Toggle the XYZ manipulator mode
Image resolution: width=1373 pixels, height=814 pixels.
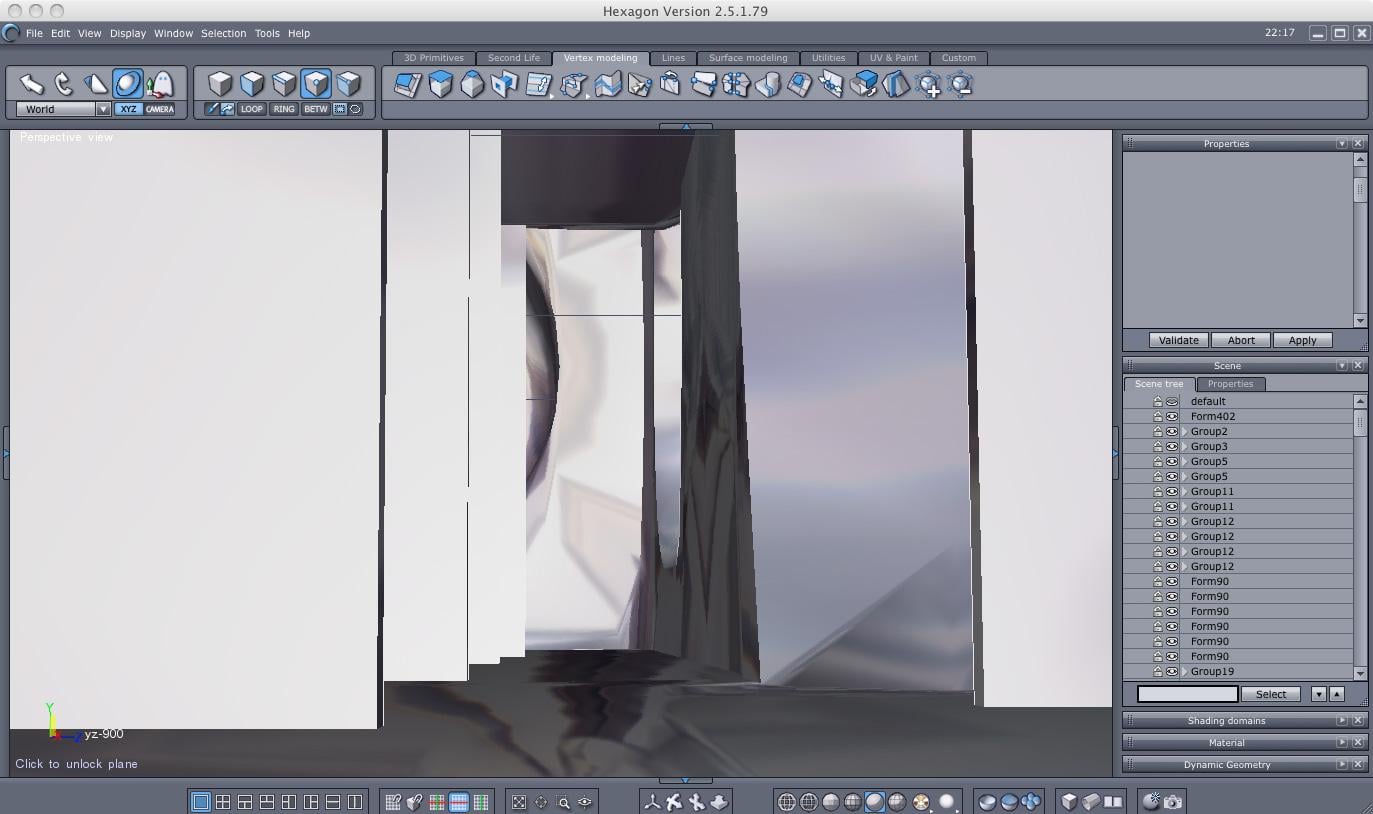[x=128, y=109]
